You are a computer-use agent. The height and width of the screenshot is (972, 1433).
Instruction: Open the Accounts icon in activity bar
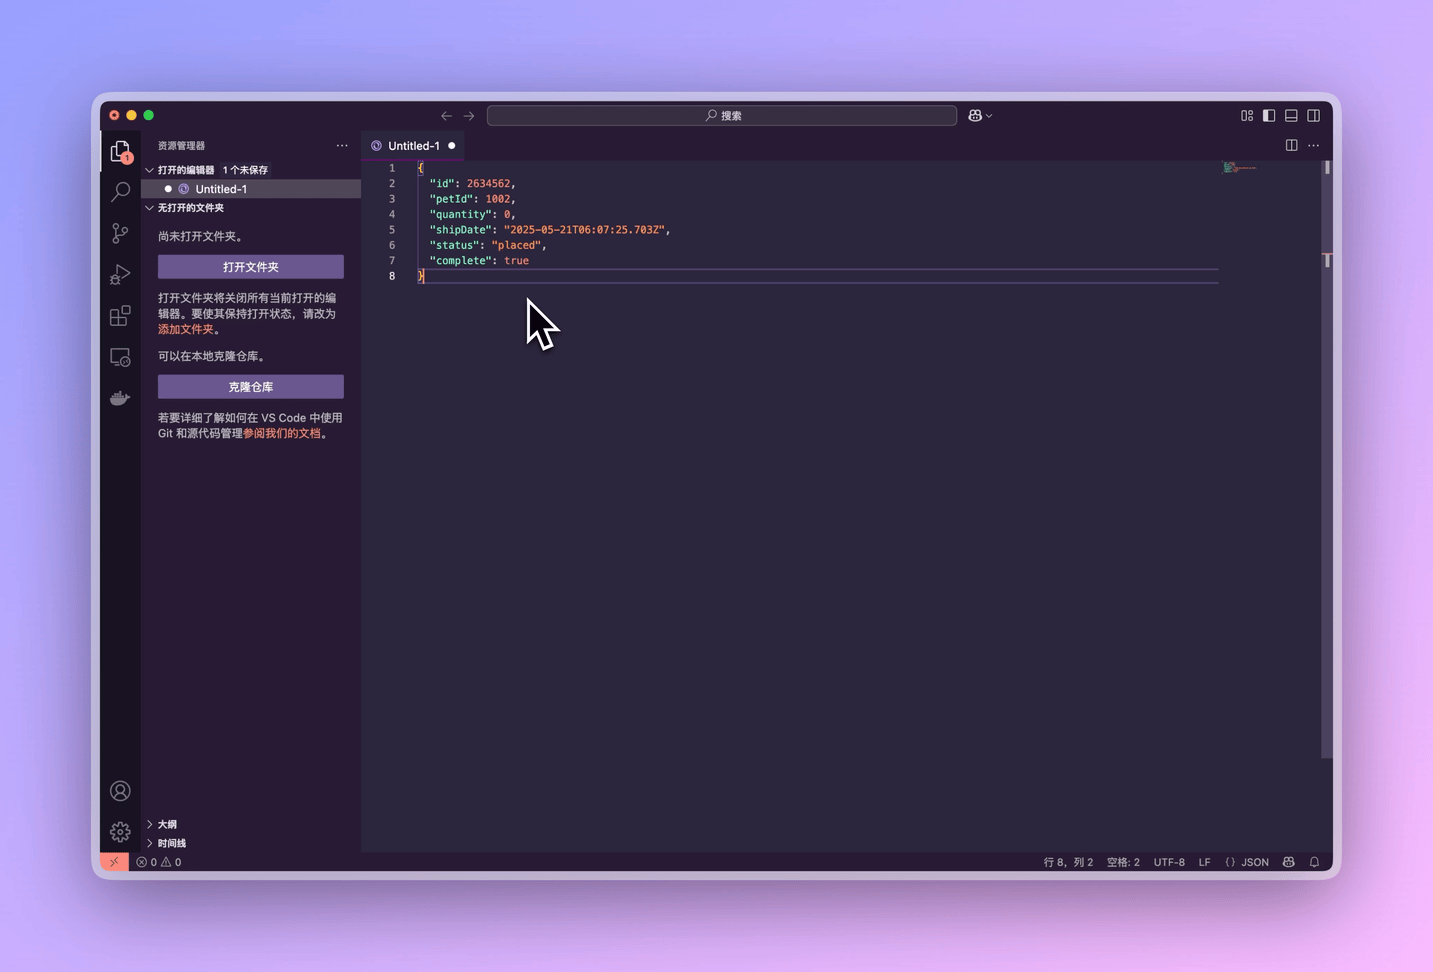(x=120, y=791)
